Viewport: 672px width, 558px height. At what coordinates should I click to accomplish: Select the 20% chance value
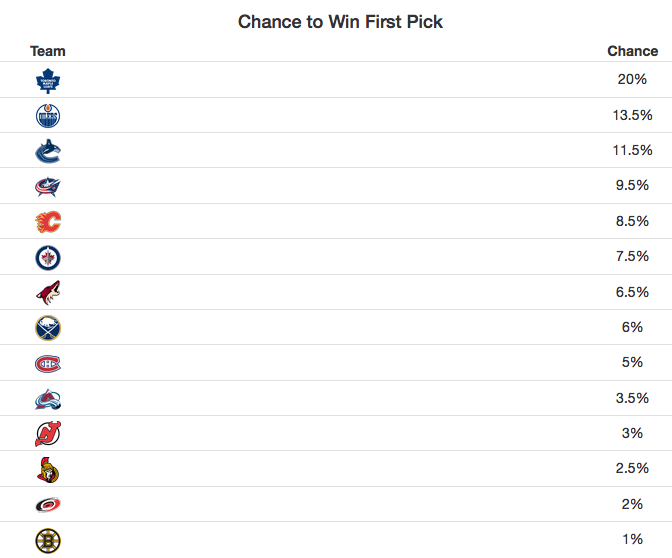632,79
